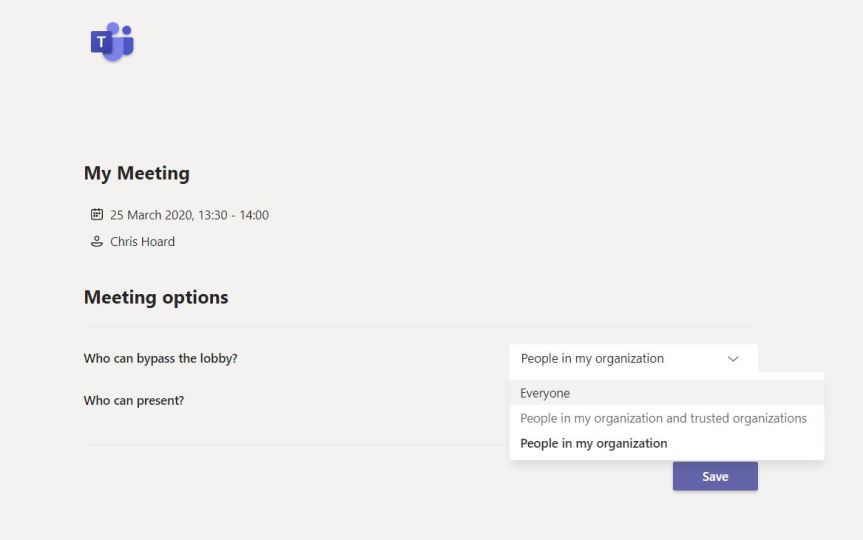Expand the lobby dropdown chevron arrow
This screenshot has width=863, height=540.
coord(733,359)
